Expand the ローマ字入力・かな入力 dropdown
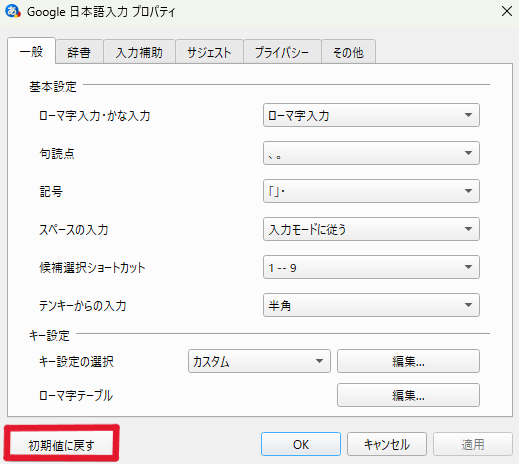This screenshot has height=464, width=519. pos(371,115)
